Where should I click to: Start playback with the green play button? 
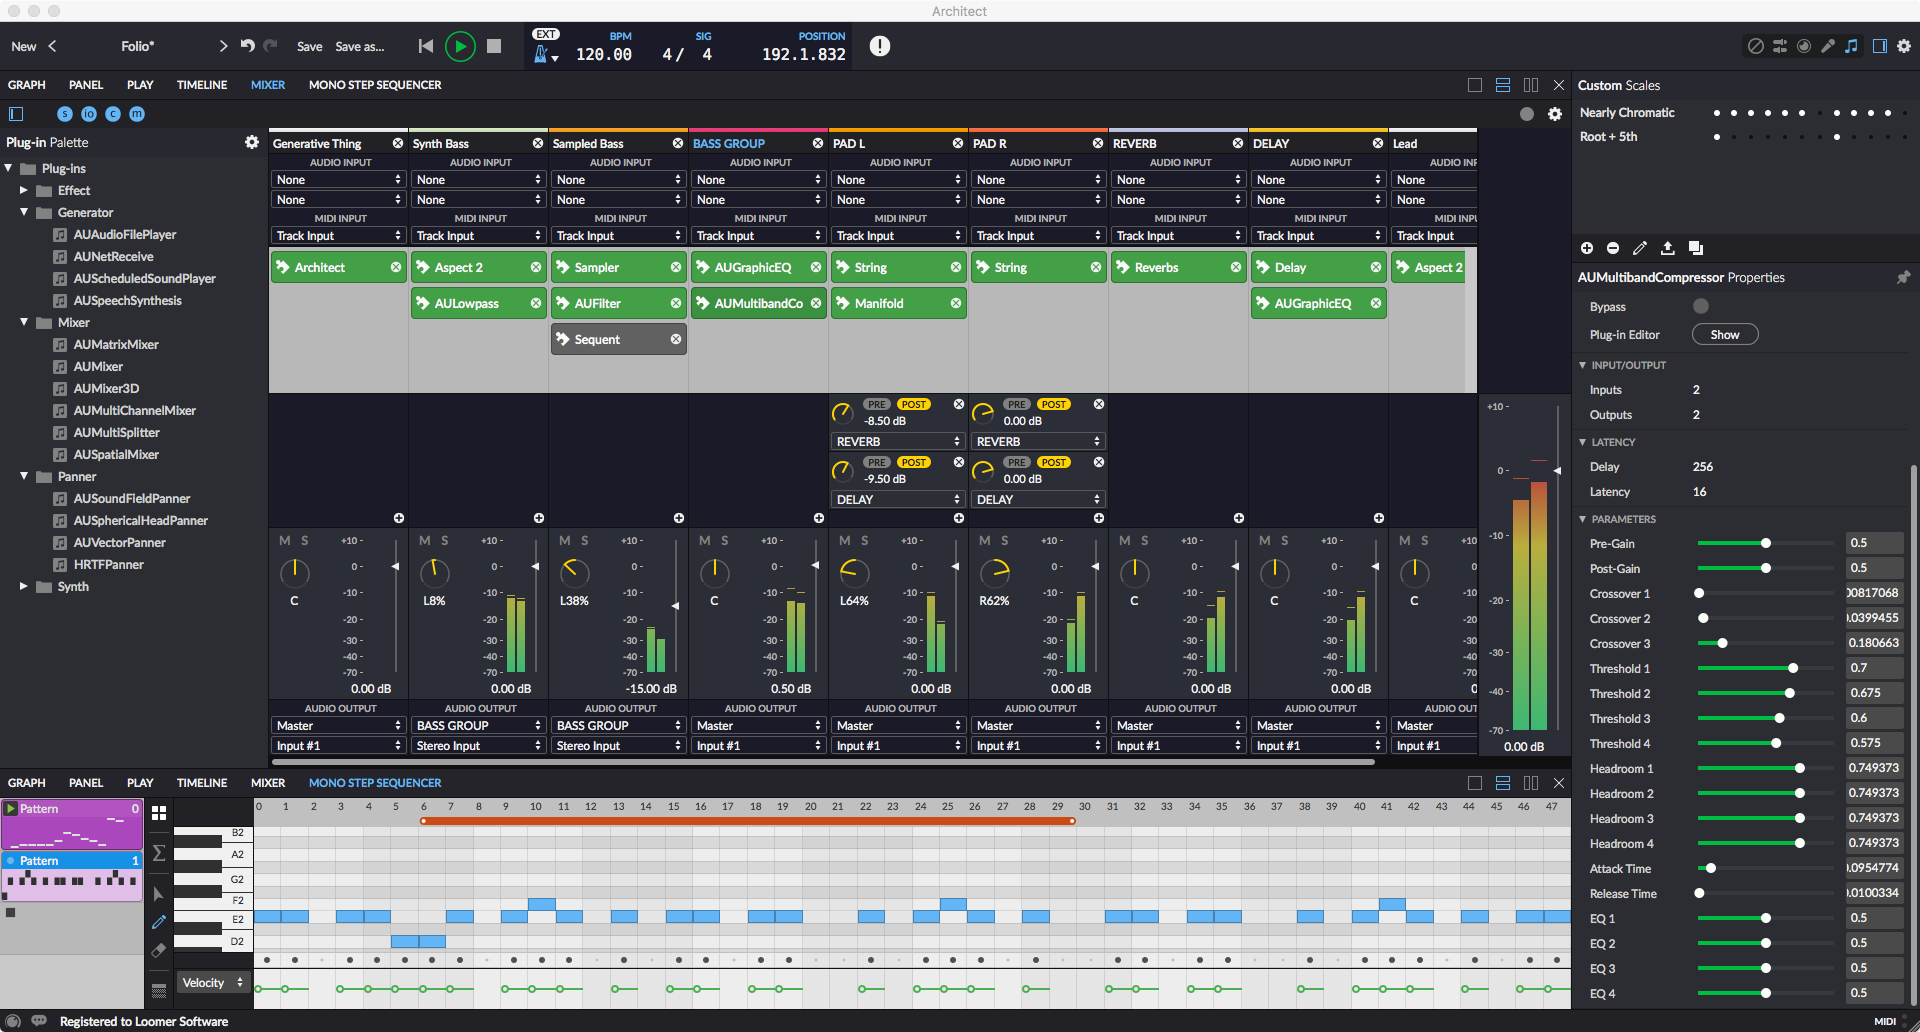point(460,46)
